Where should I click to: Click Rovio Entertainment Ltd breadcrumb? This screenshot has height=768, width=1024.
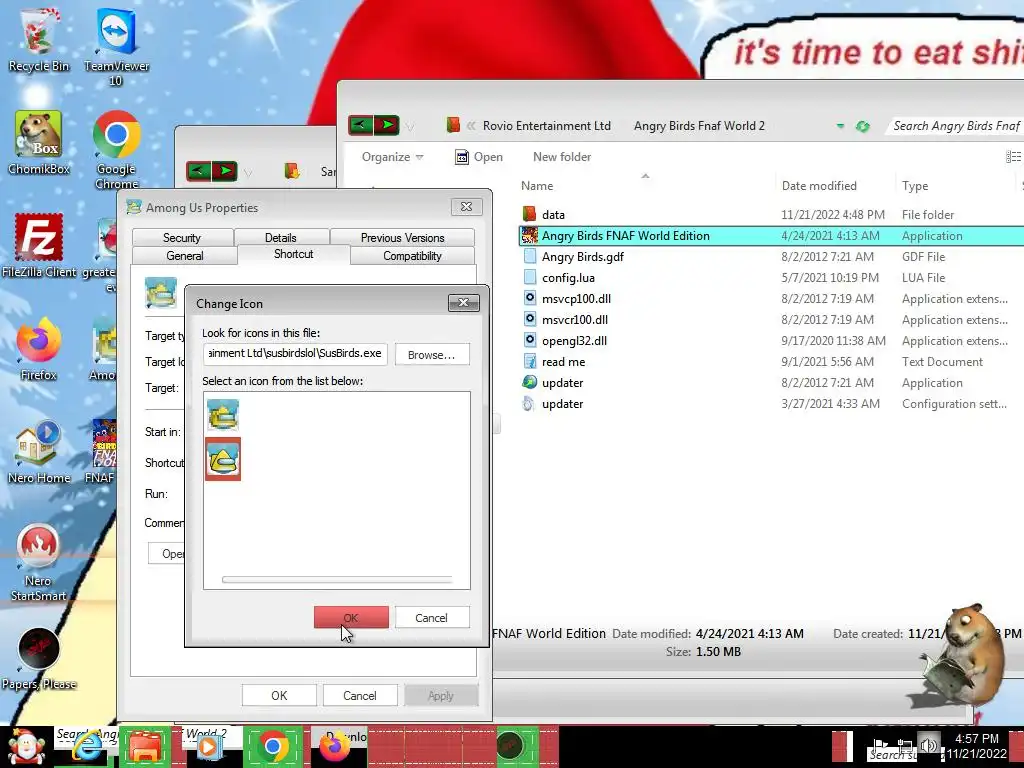pos(547,125)
